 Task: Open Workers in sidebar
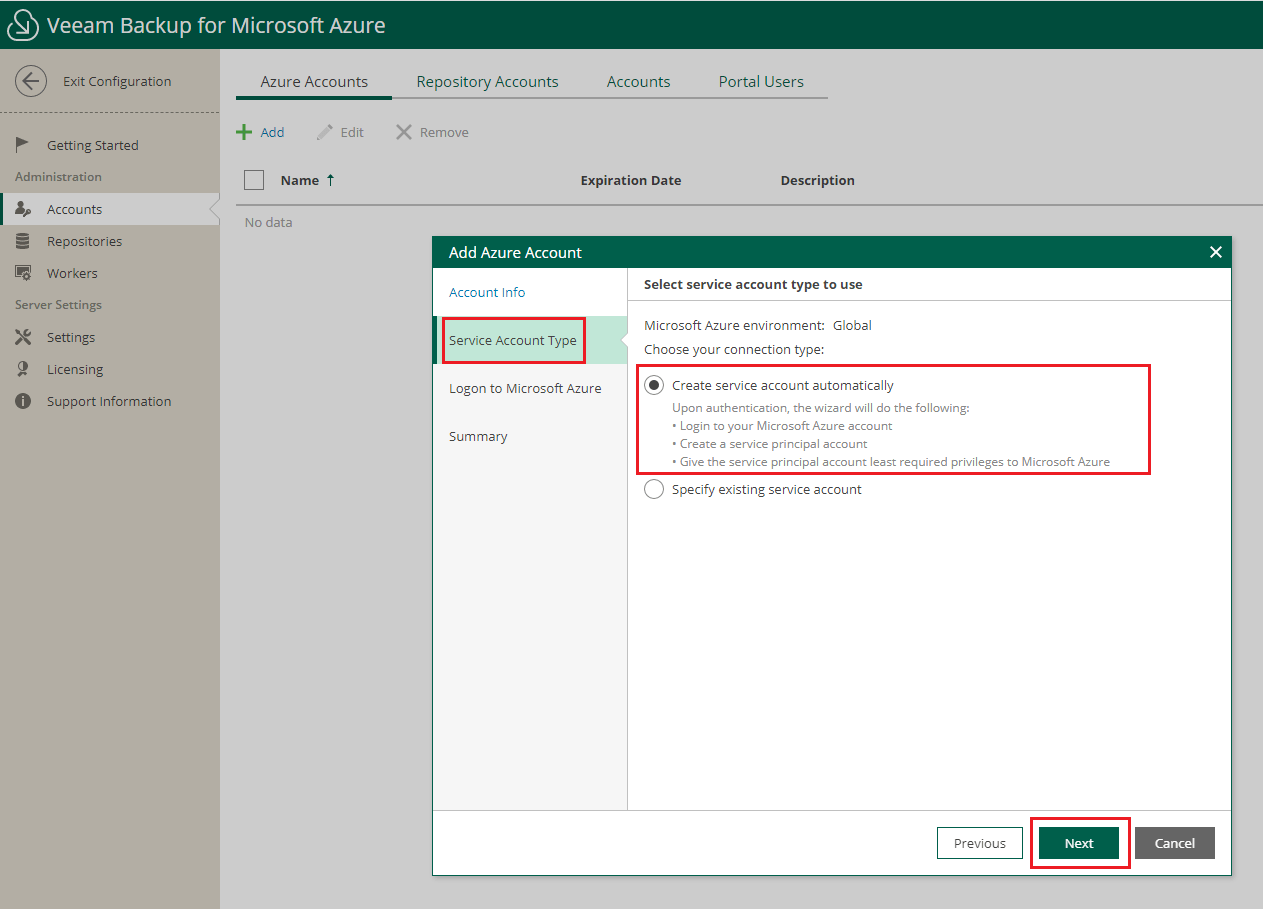110,273
